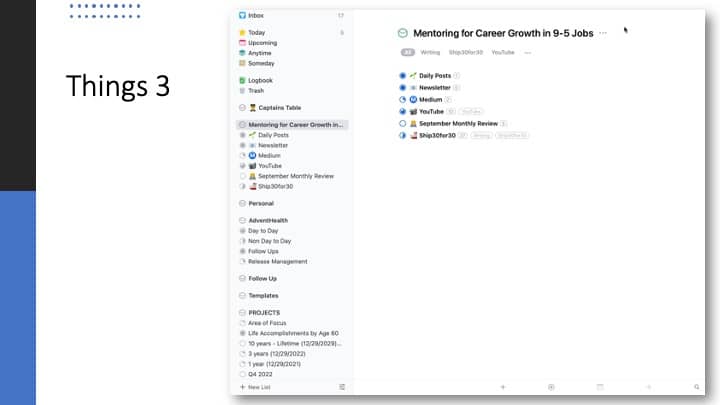720x405 pixels.
Task: Click New List at sidebar bottom
Action: 255,387
